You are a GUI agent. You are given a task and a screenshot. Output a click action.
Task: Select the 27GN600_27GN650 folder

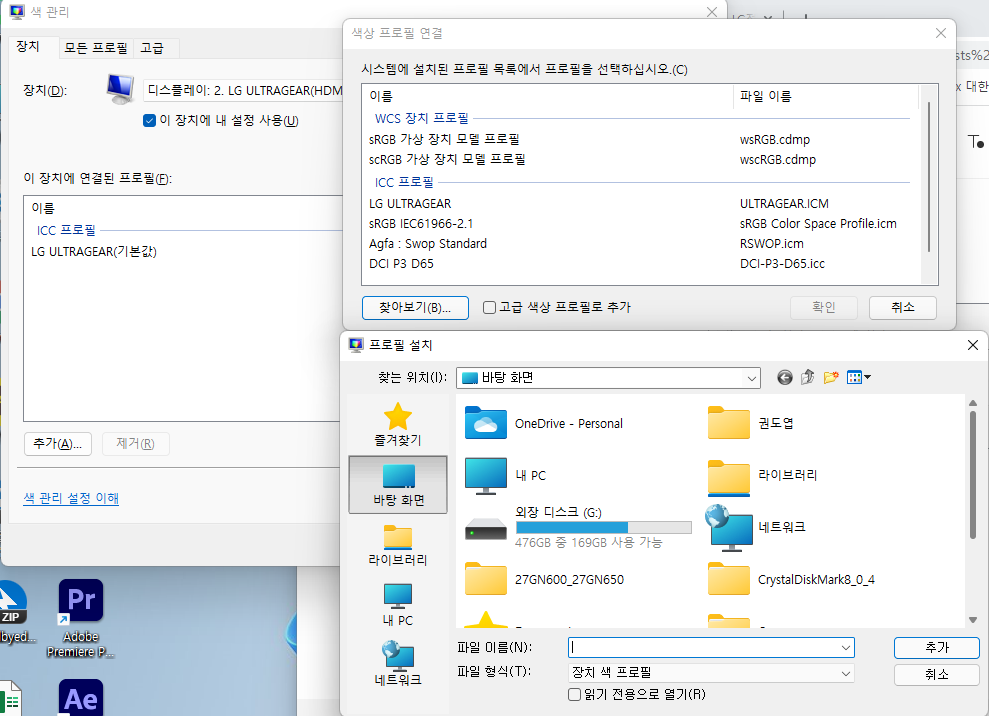(x=544, y=579)
